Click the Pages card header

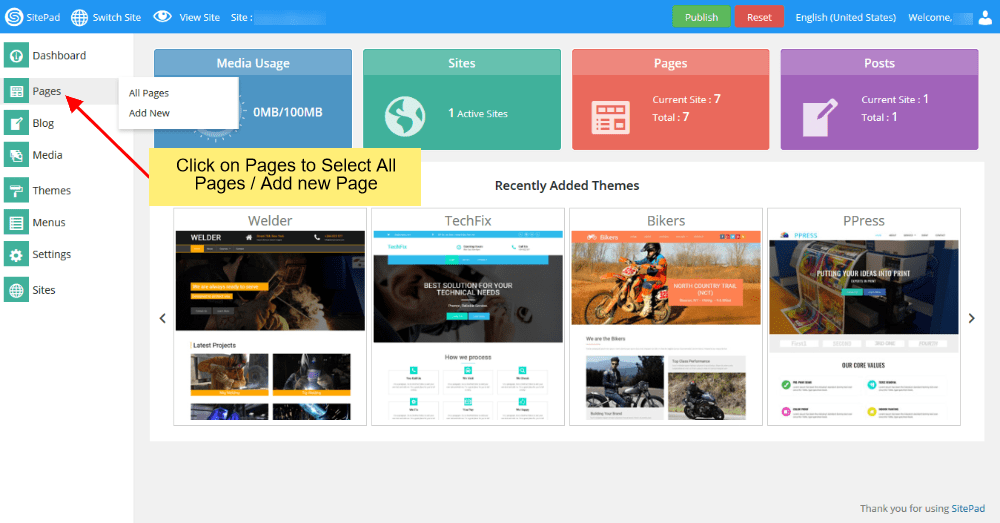pos(670,63)
